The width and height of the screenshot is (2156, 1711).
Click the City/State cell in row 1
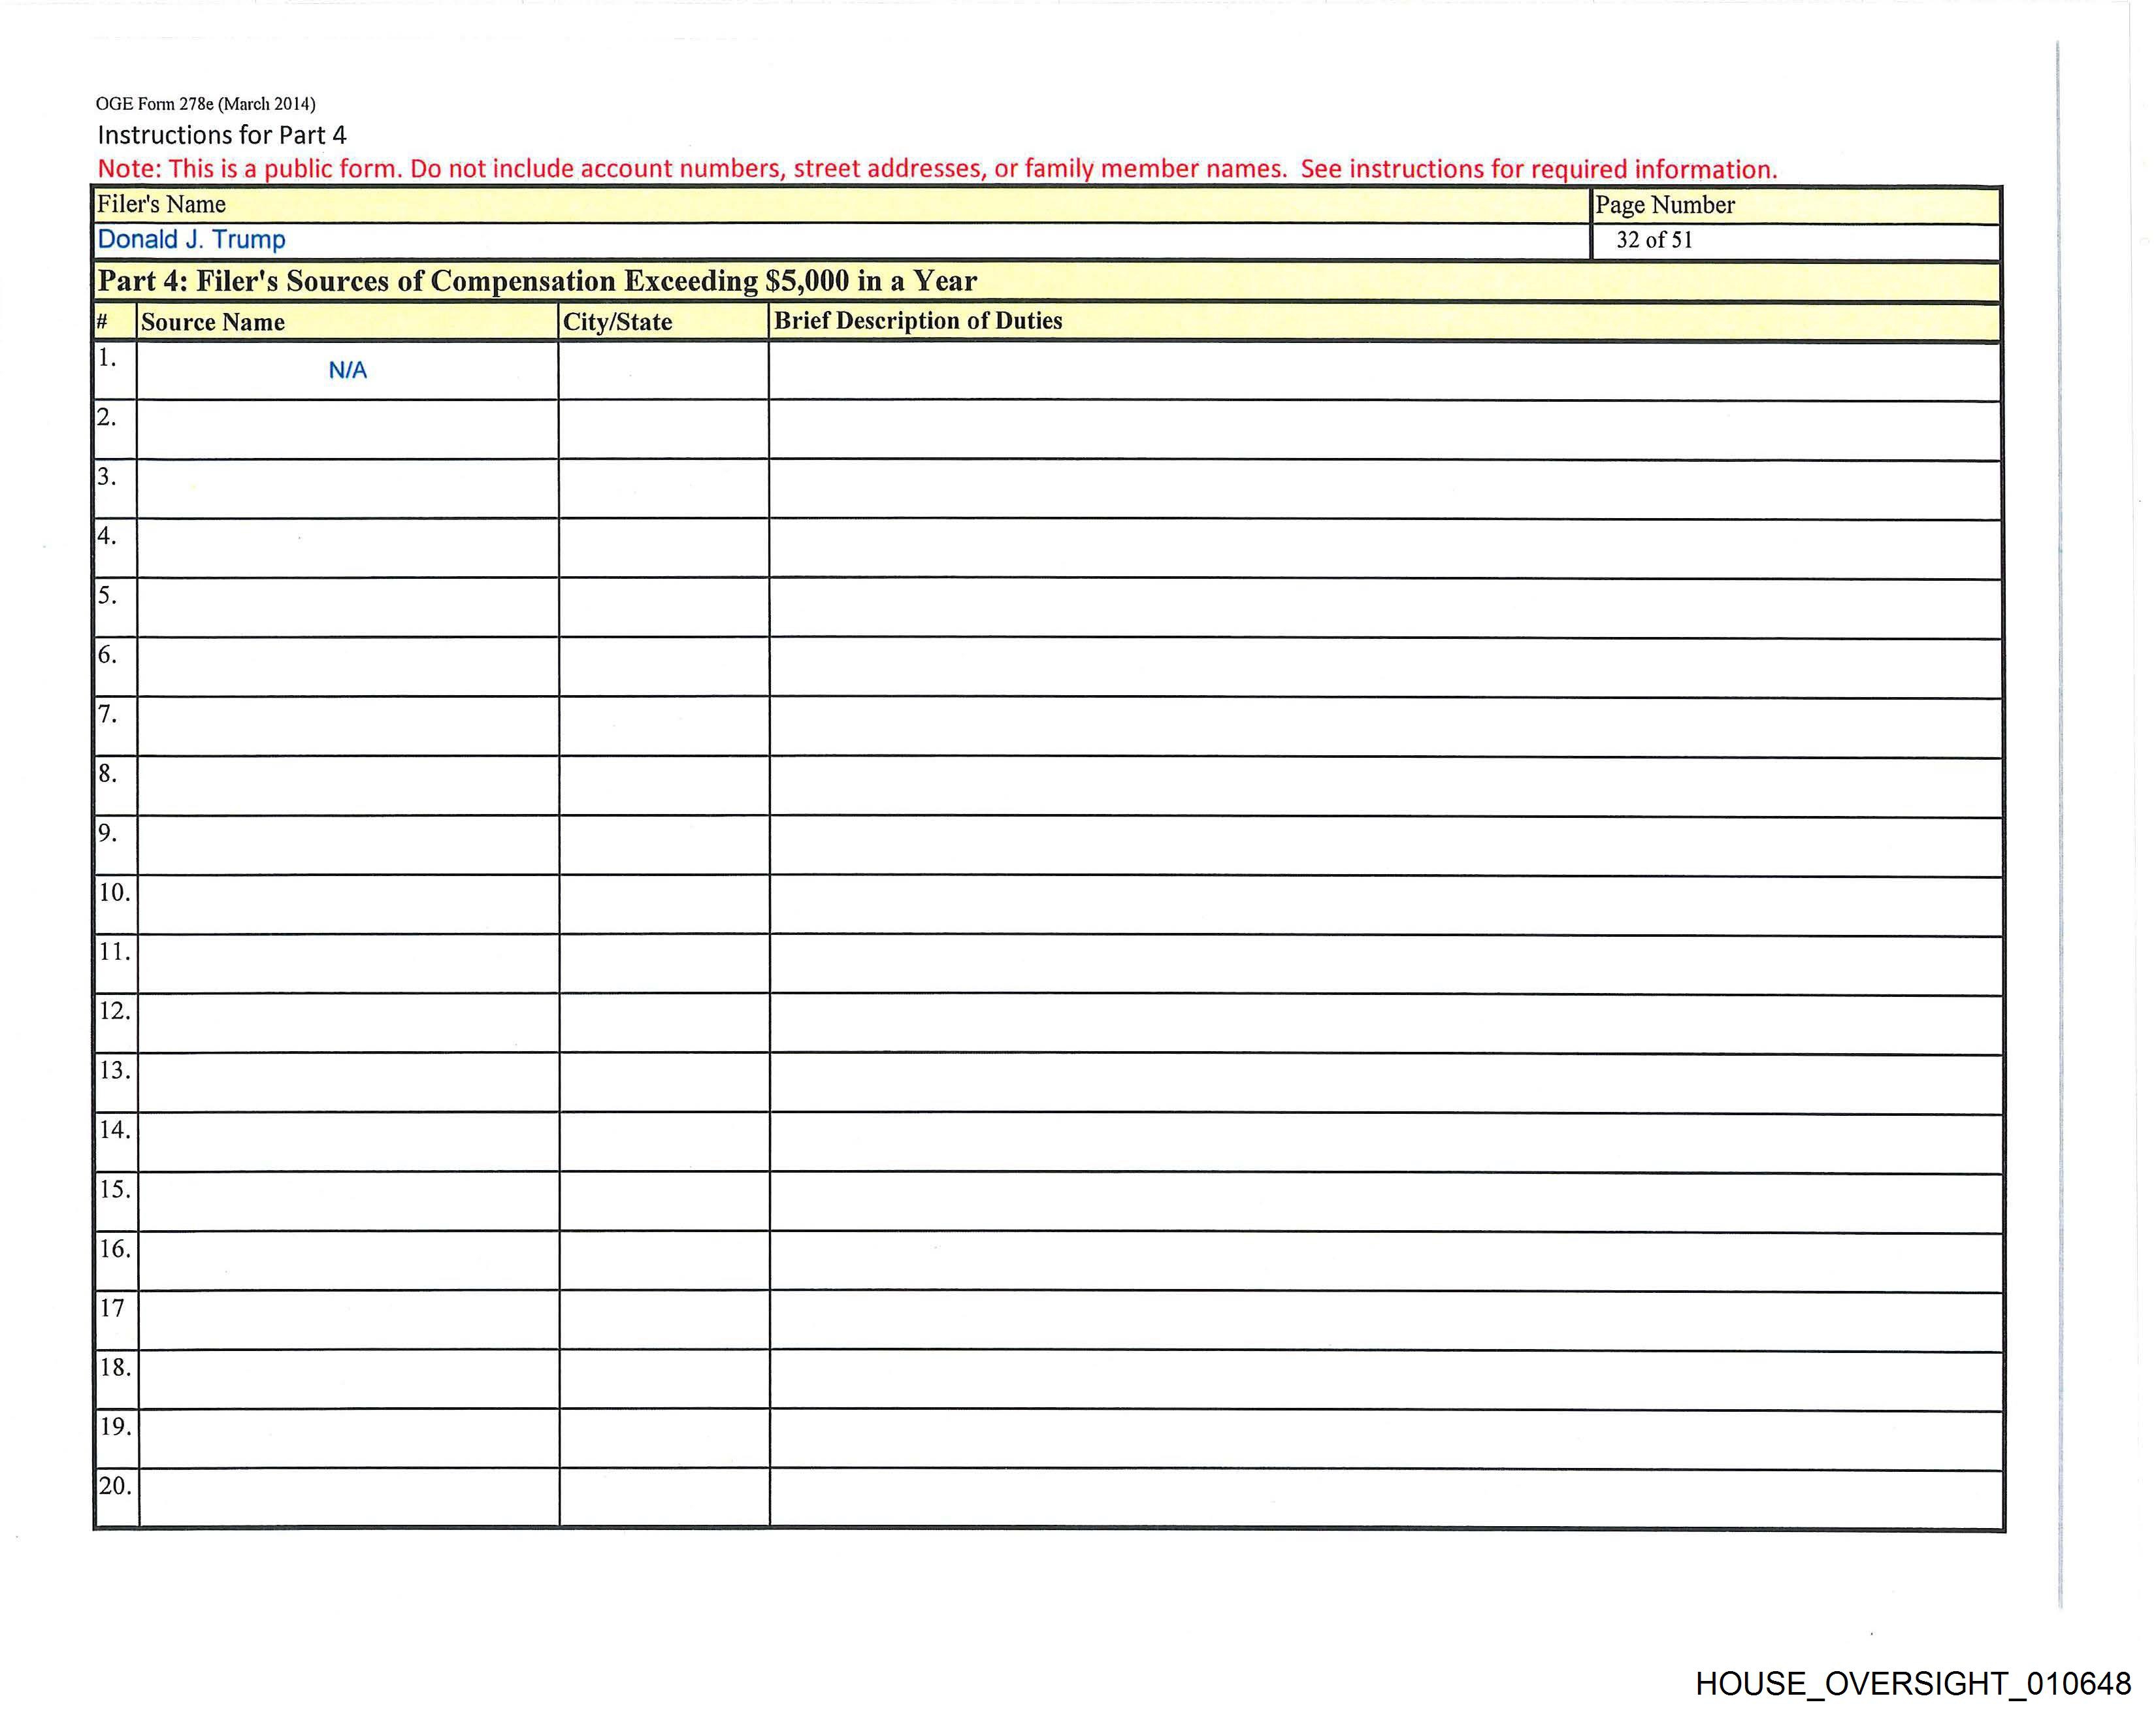[663, 371]
